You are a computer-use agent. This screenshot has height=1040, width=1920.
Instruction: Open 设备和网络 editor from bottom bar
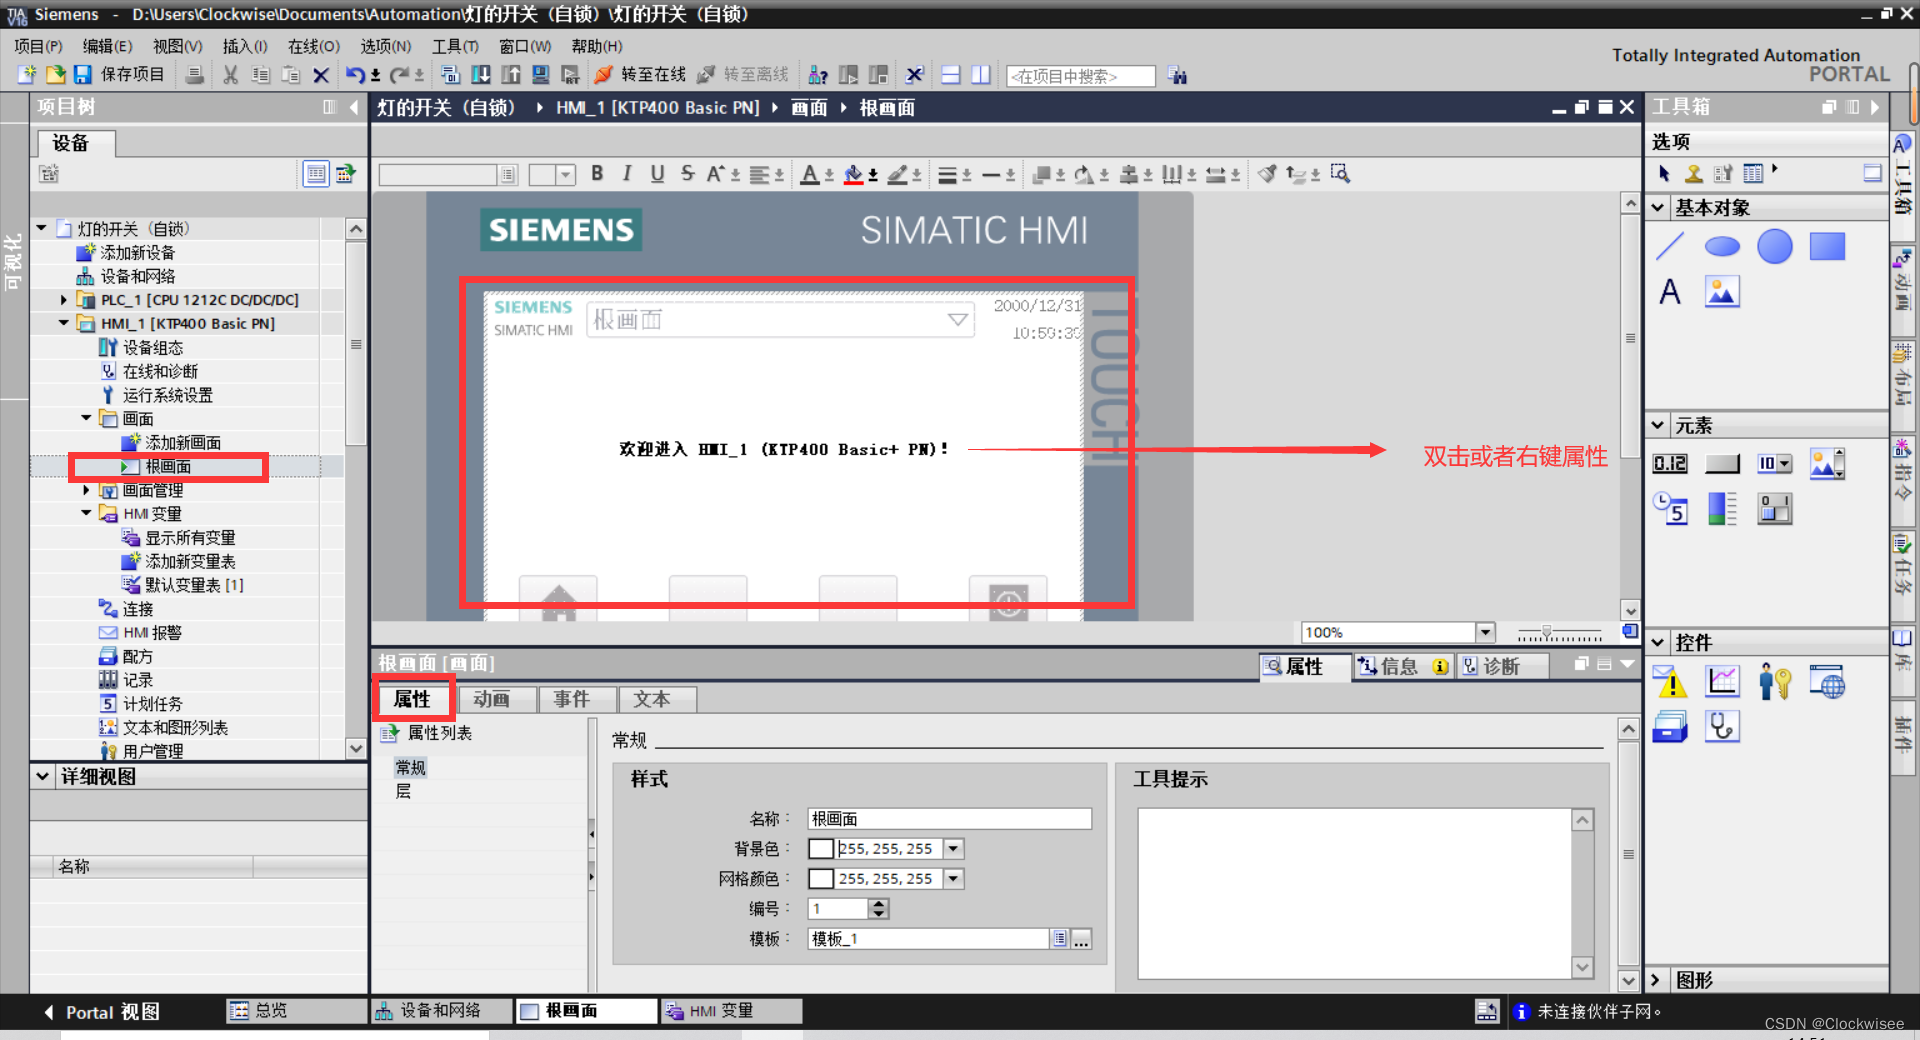[441, 1011]
